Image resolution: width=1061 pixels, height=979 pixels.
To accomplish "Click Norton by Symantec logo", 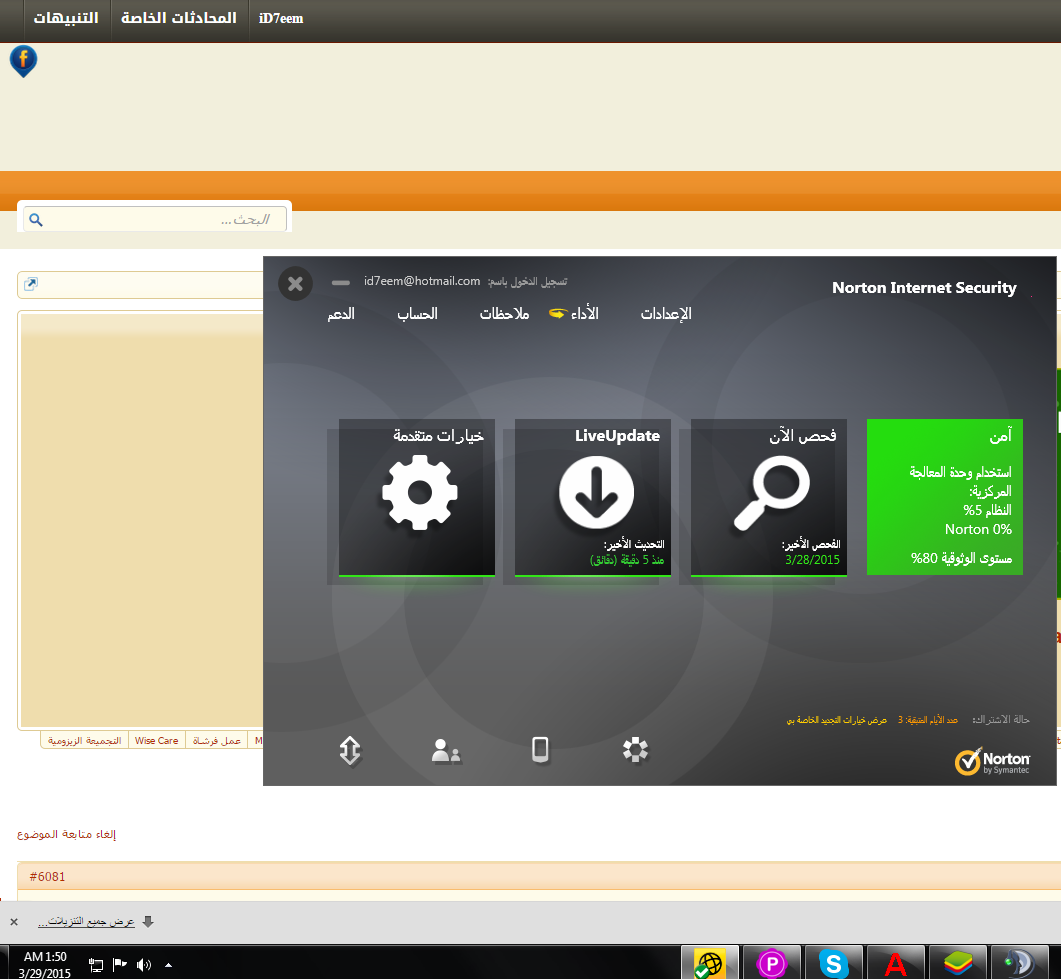I will [x=992, y=762].
